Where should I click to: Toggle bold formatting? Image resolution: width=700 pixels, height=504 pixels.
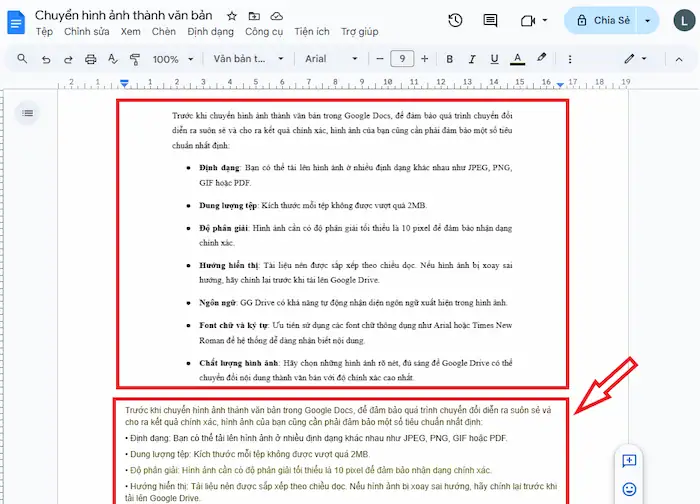[x=449, y=59]
